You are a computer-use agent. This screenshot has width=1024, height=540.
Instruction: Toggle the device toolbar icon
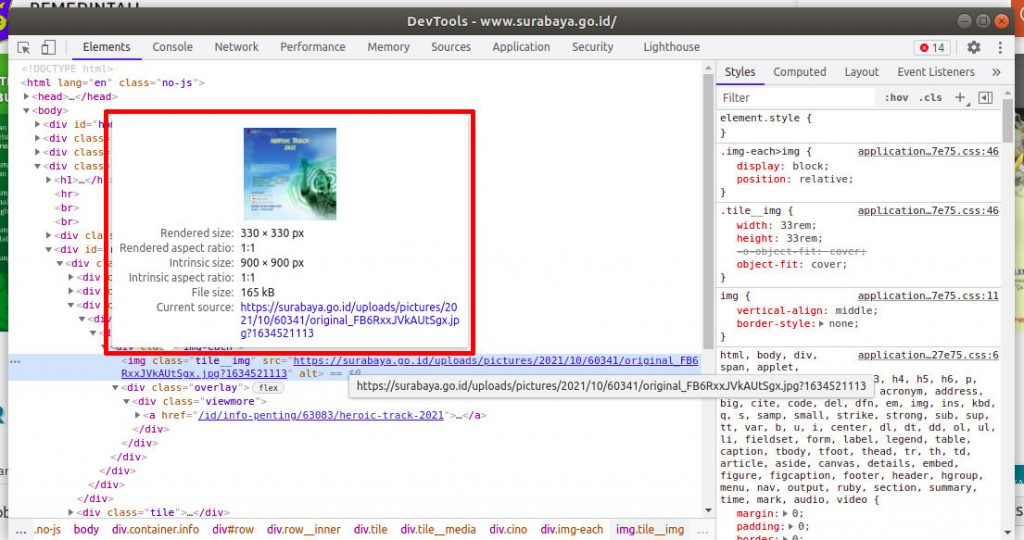point(48,47)
